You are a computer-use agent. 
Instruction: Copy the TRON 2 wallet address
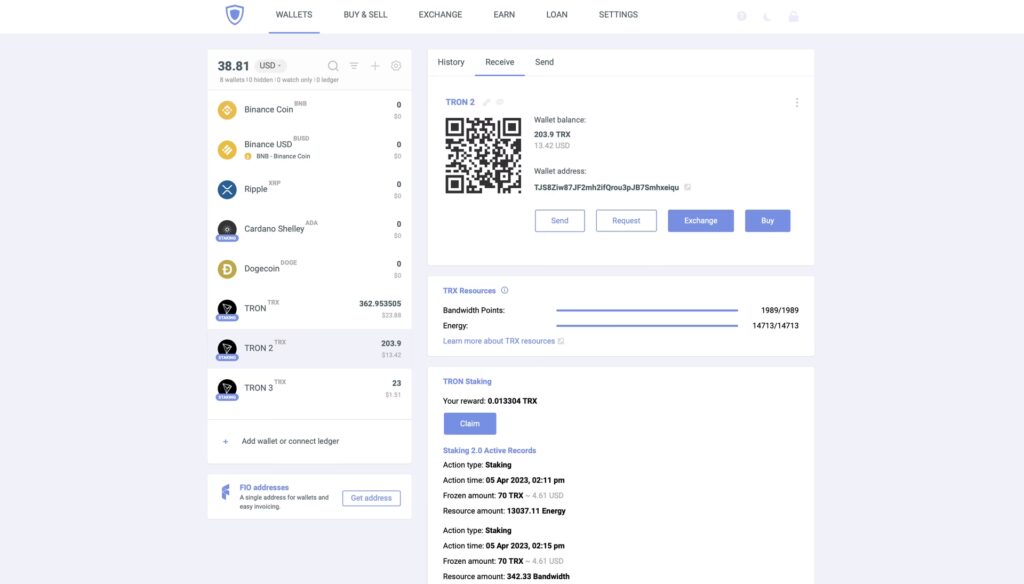[x=687, y=187]
